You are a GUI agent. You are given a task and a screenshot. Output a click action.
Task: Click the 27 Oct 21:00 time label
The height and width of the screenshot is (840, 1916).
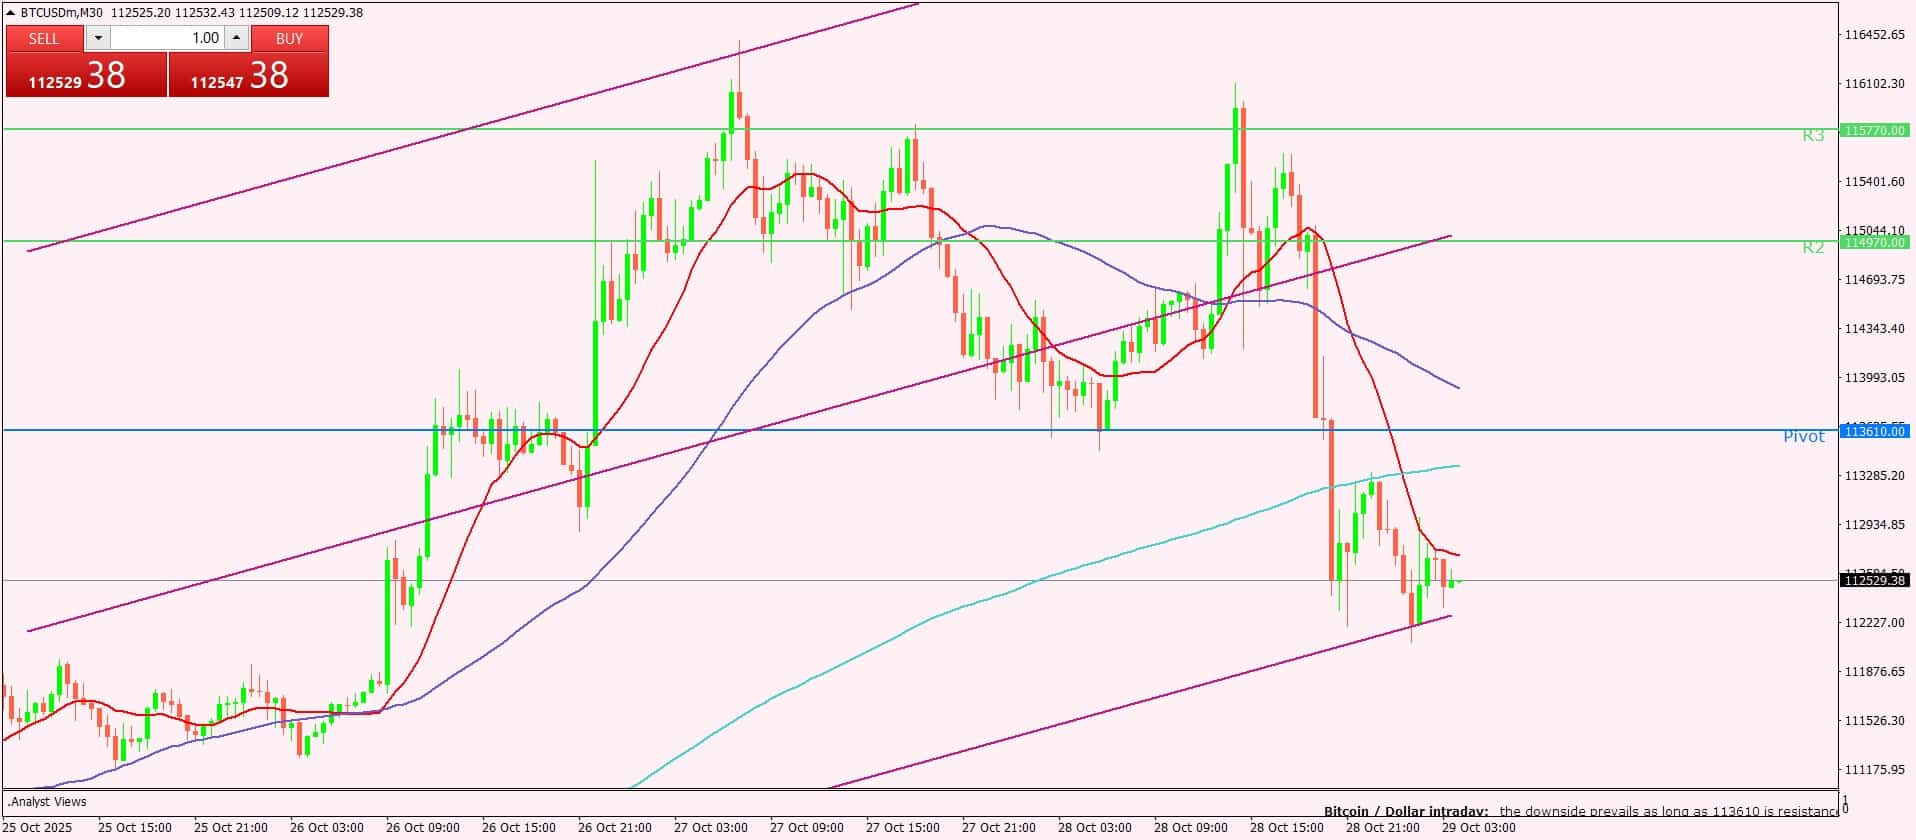[x=999, y=828]
